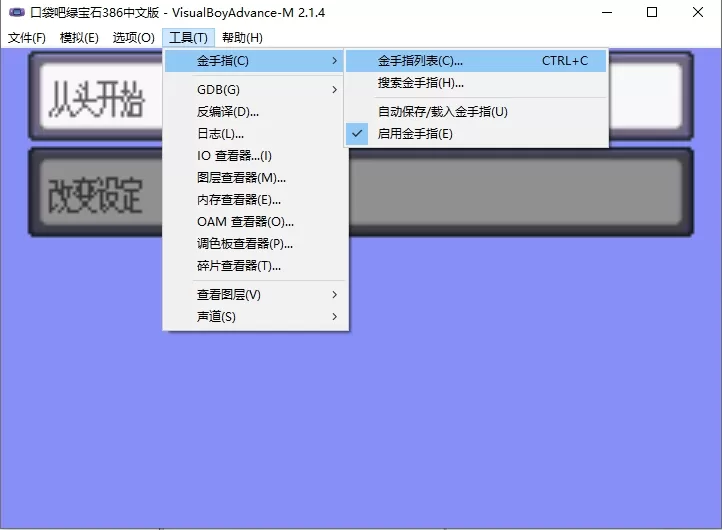Expand 声道(S) submenu arrow
Viewport: 722px width, 530px height.
click(335, 317)
